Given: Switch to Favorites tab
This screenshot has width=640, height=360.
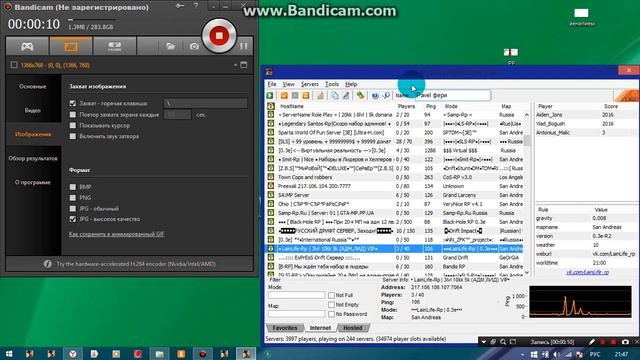Looking at the screenshot, I should [285, 328].
